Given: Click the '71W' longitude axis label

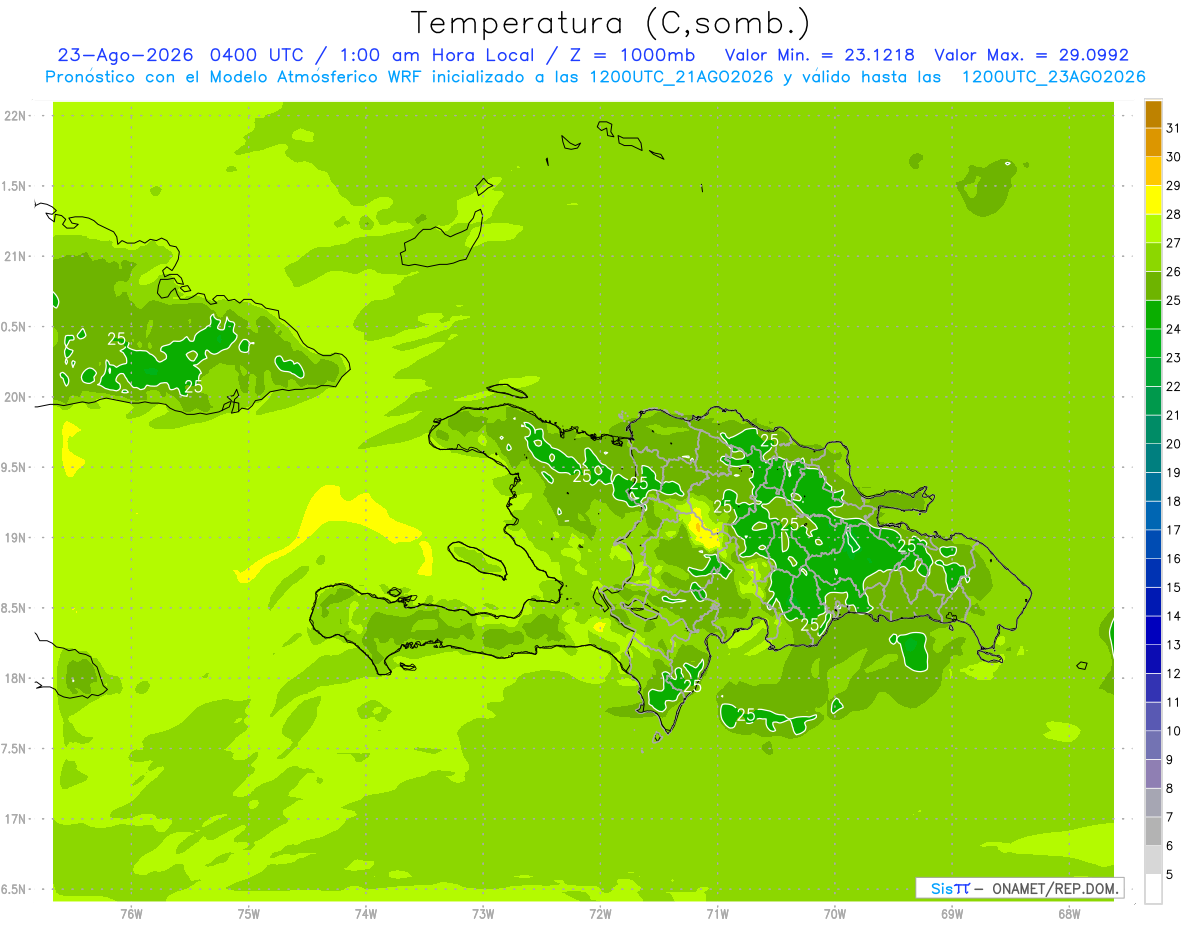Looking at the screenshot, I should pyautogui.click(x=717, y=913).
